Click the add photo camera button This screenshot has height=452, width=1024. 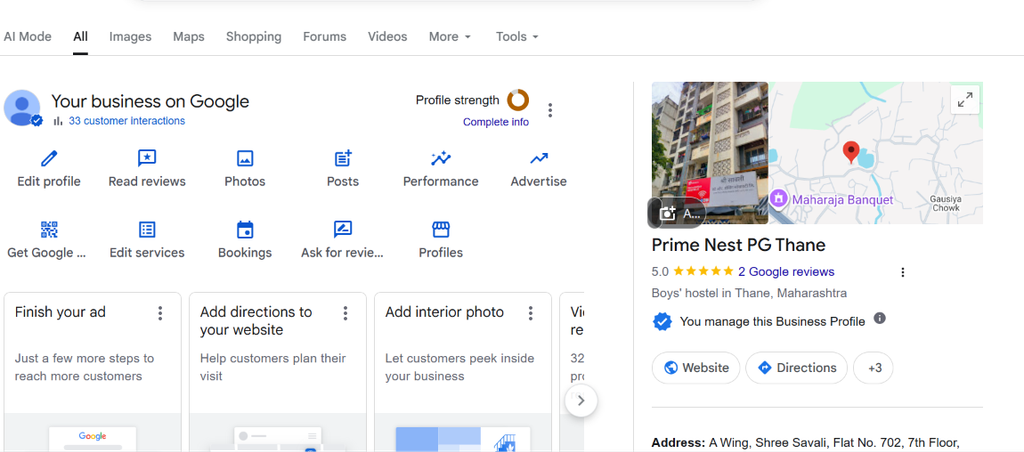click(x=677, y=213)
